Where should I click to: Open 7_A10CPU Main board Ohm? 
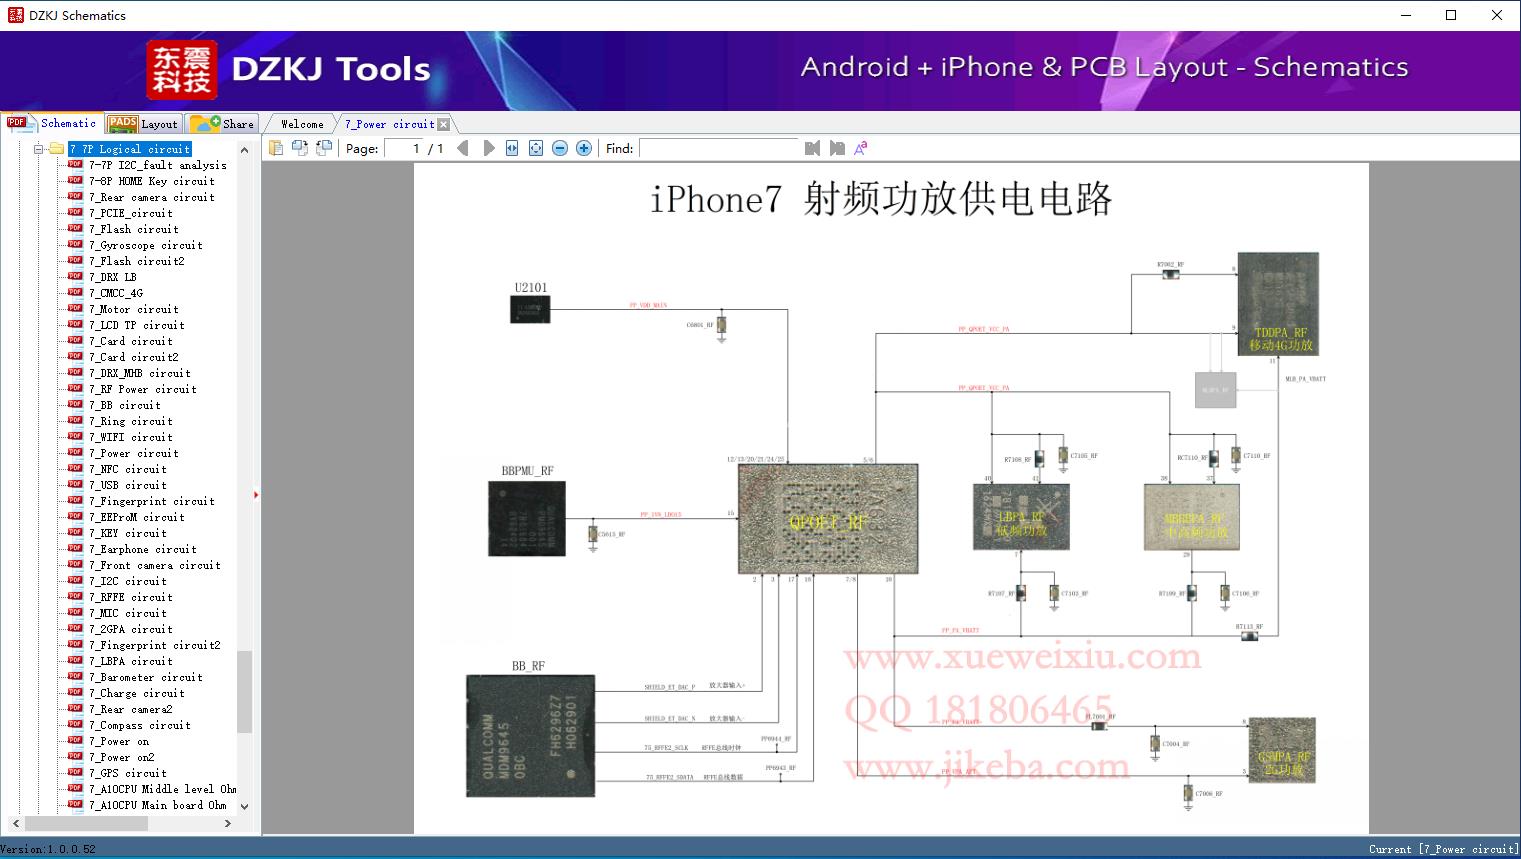(158, 805)
